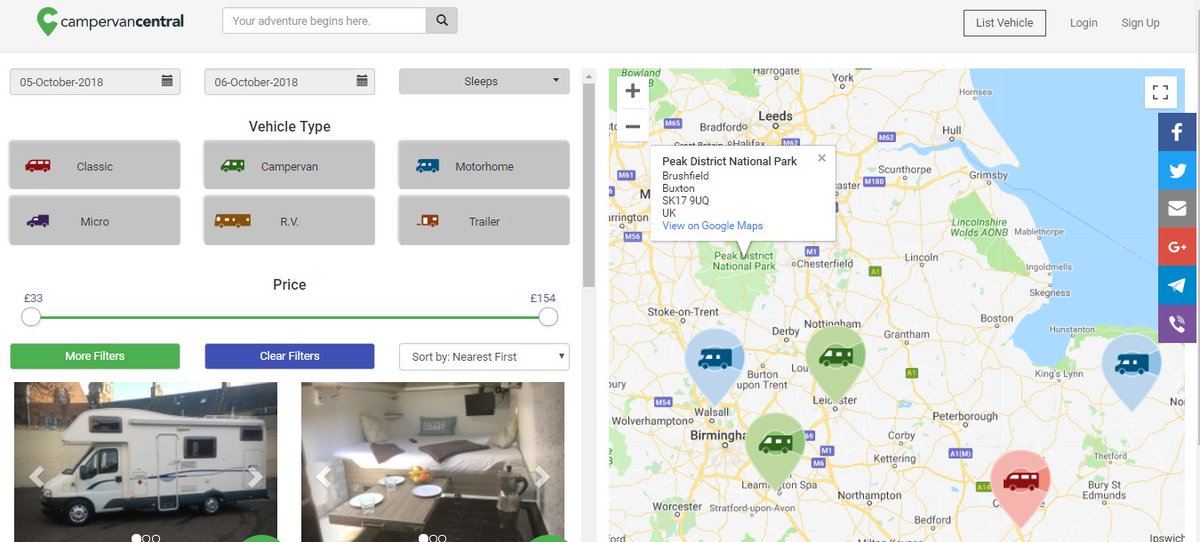Image resolution: width=1200 pixels, height=542 pixels.
Task: Click the £154 maximum price label
Action: pos(543,298)
